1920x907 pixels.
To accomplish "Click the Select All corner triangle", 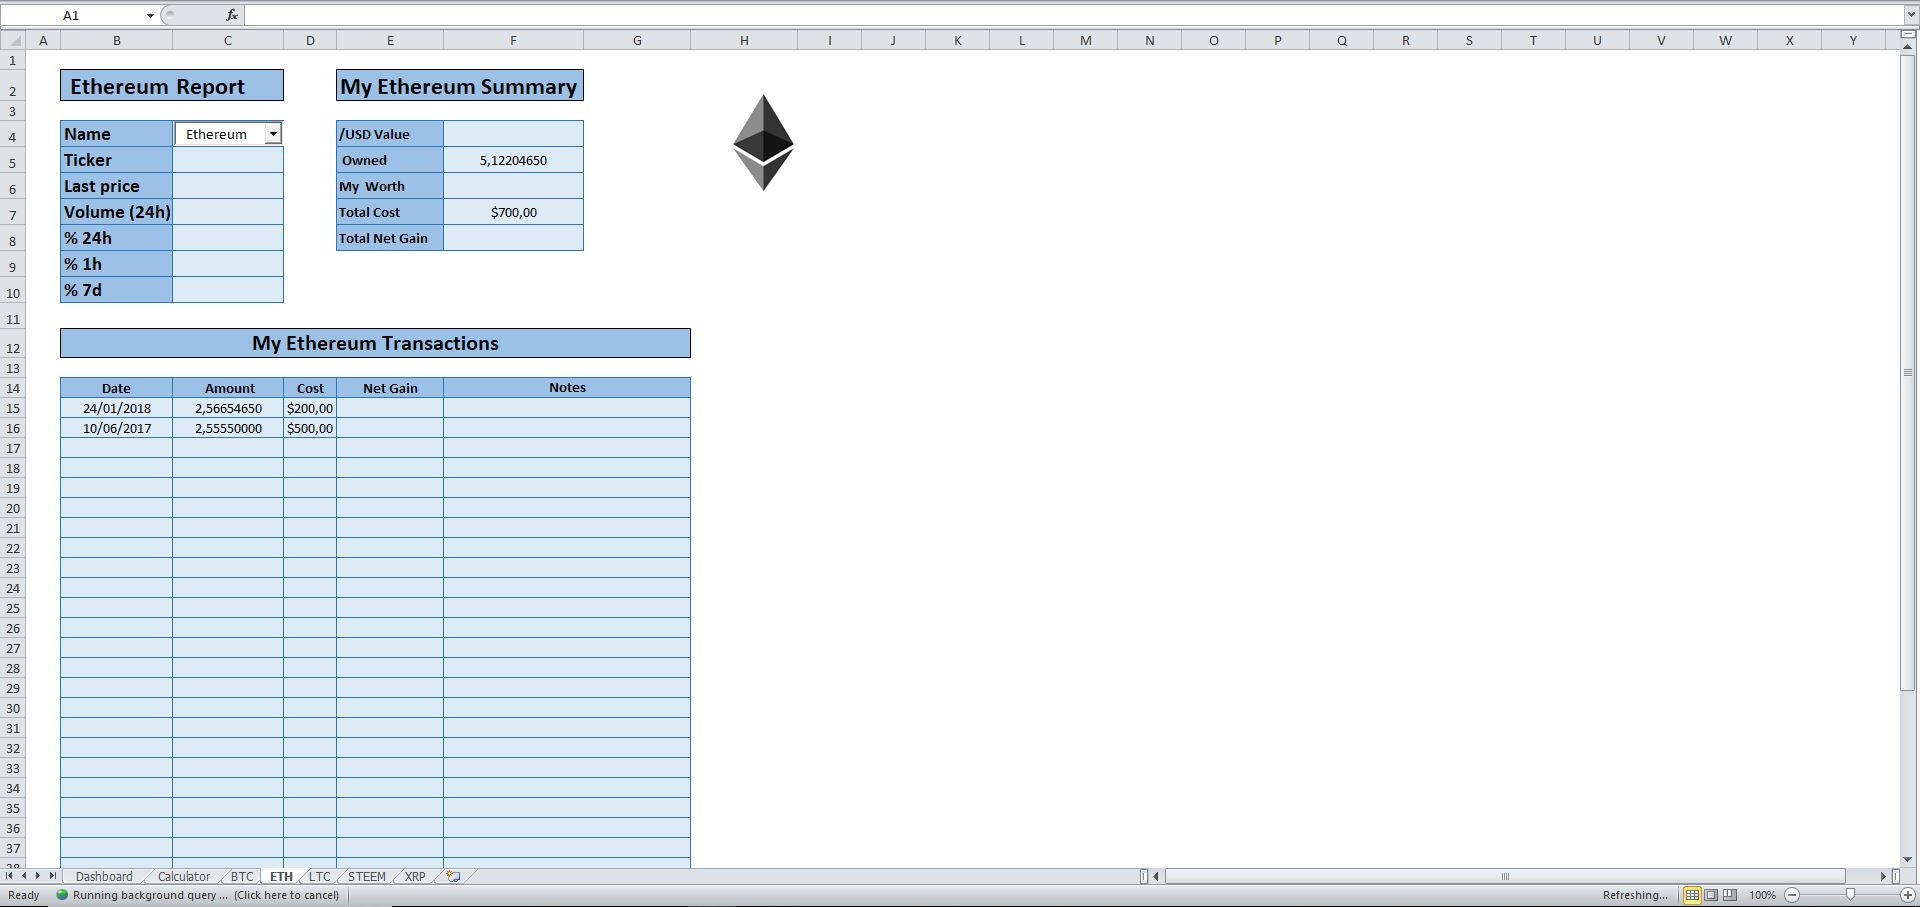I will click(14, 41).
